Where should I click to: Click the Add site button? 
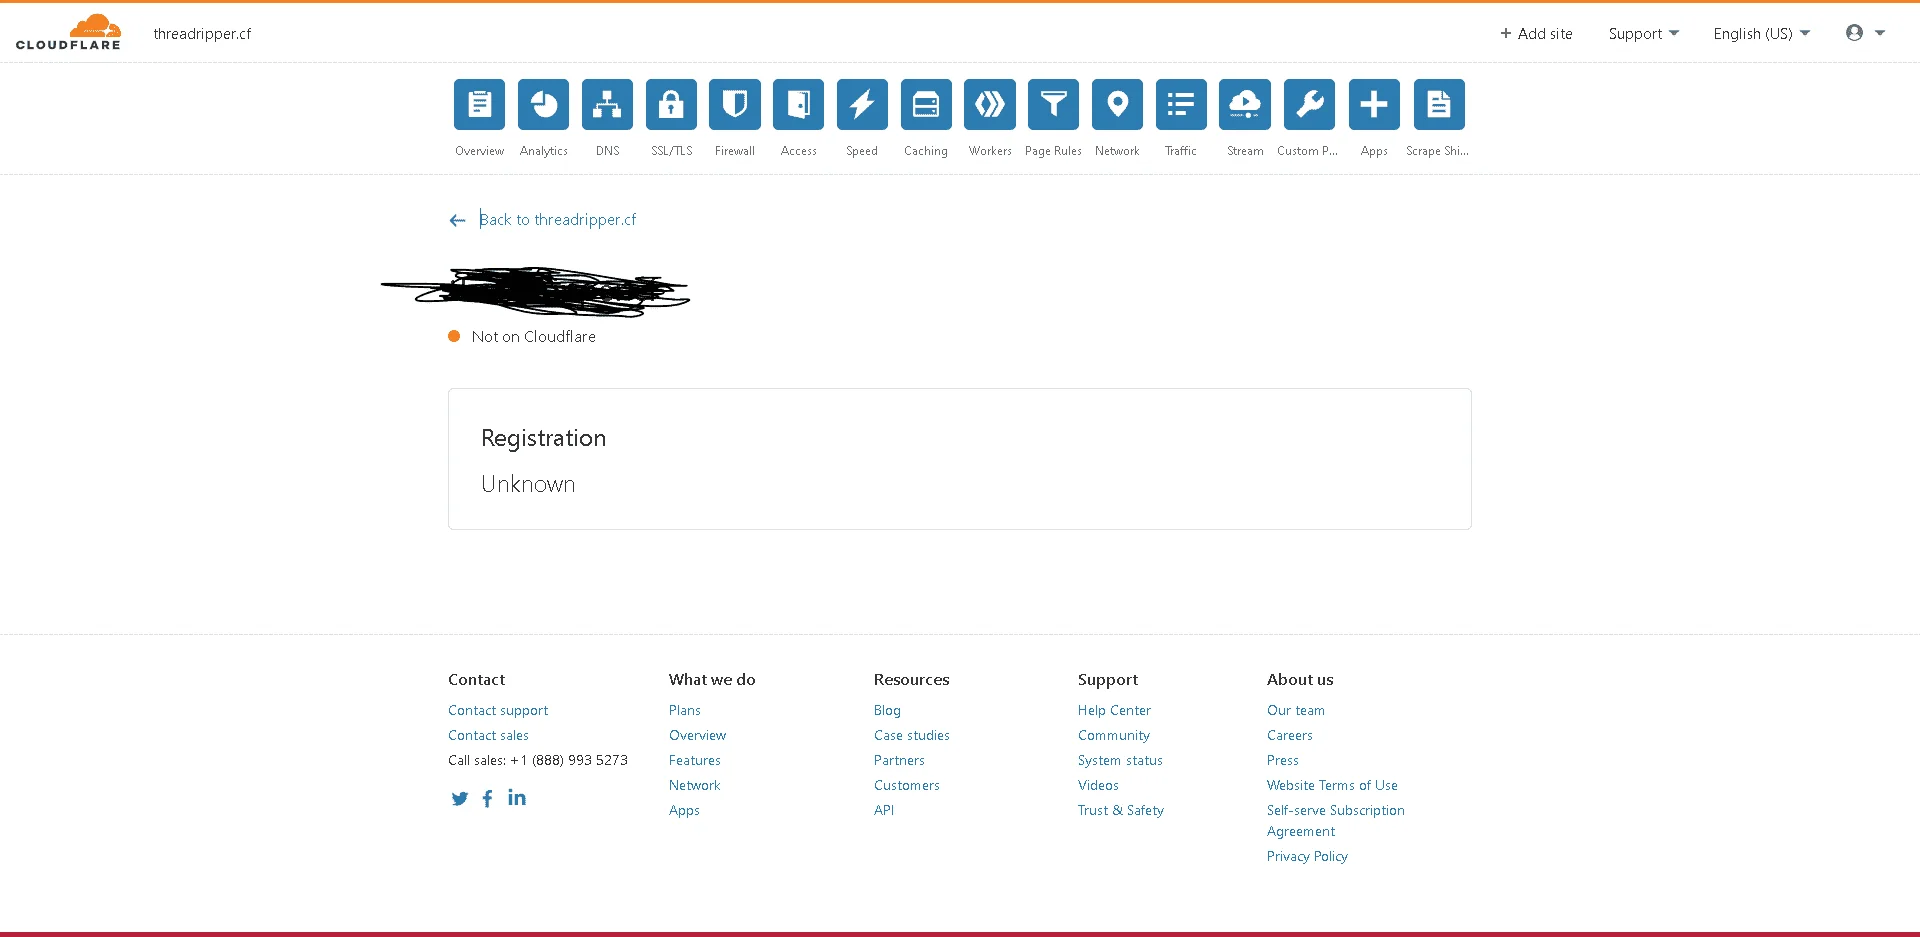(x=1536, y=33)
